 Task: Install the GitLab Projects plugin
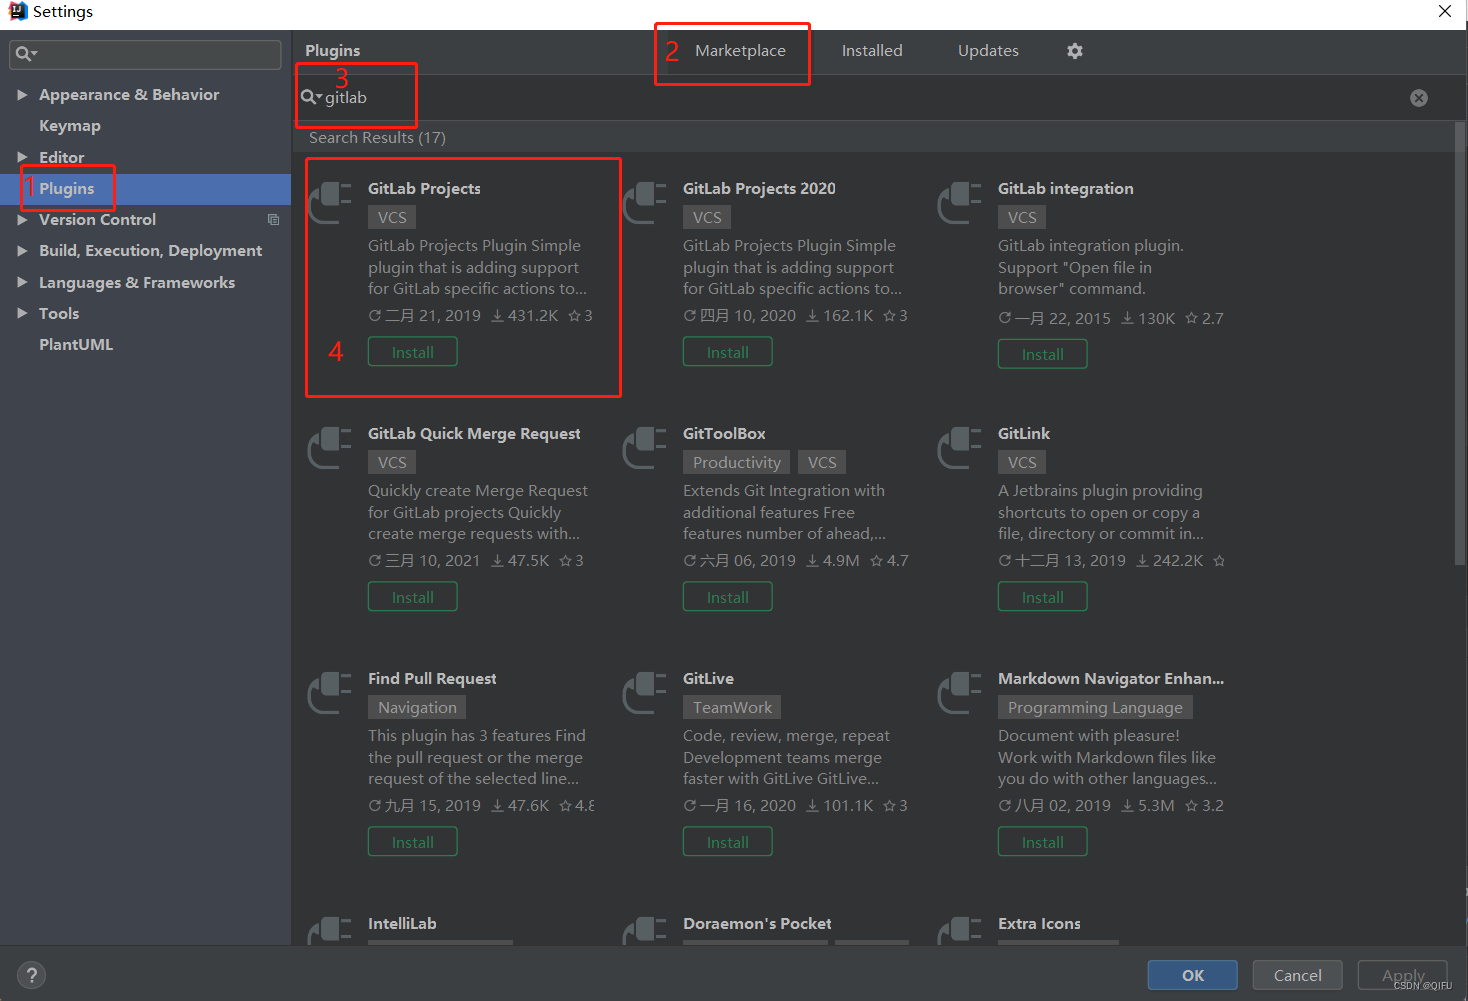pos(413,352)
